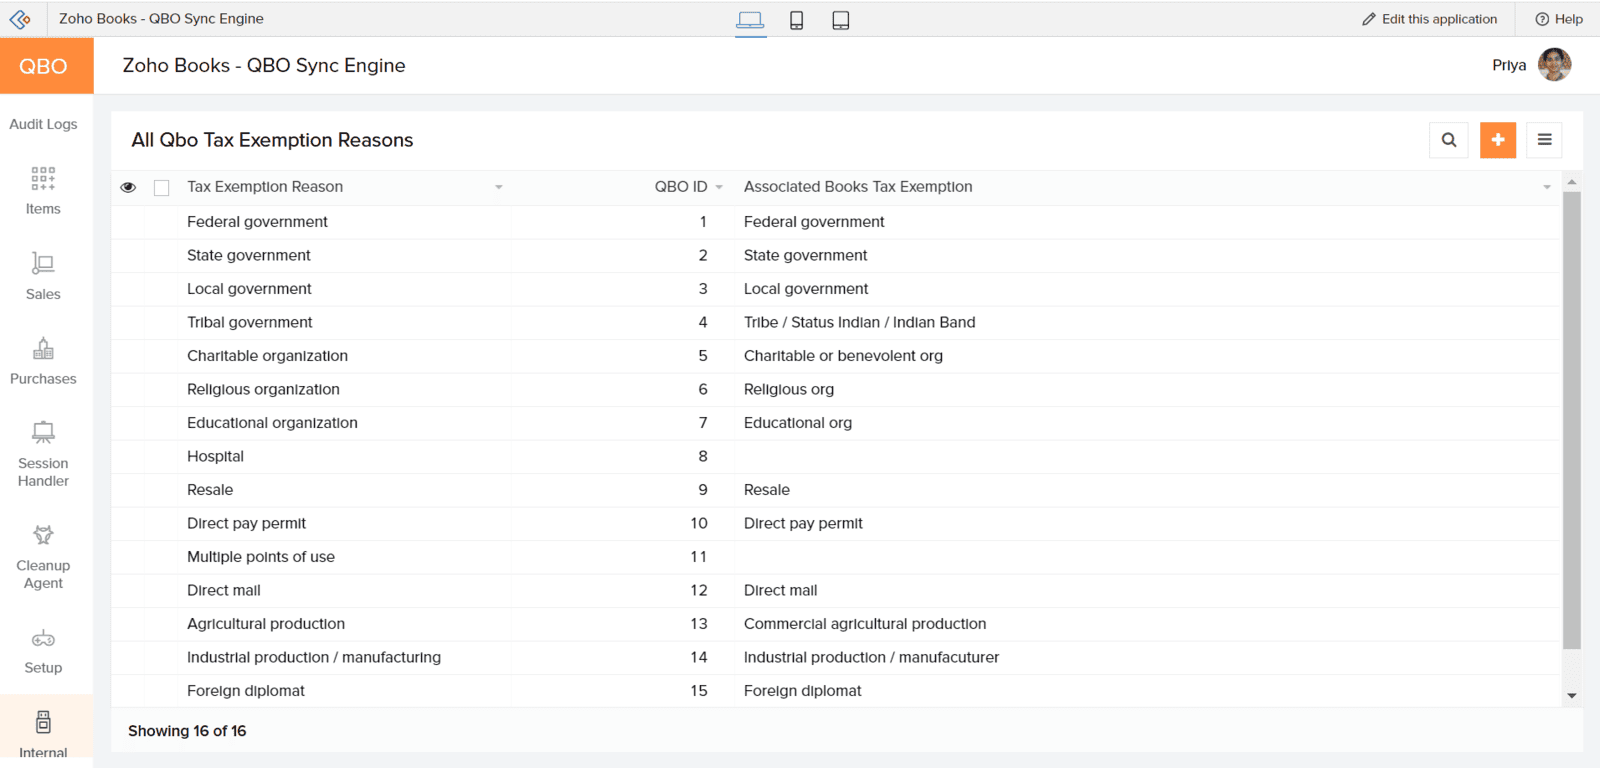This screenshot has width=1600, height=768.
Task: Toggle the eye column visibility icon
Action: [128, 187]
